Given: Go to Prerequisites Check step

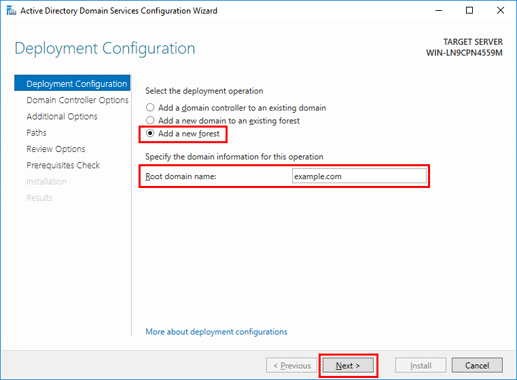Looking at the screenshot, I should click(x=63, y=165).
